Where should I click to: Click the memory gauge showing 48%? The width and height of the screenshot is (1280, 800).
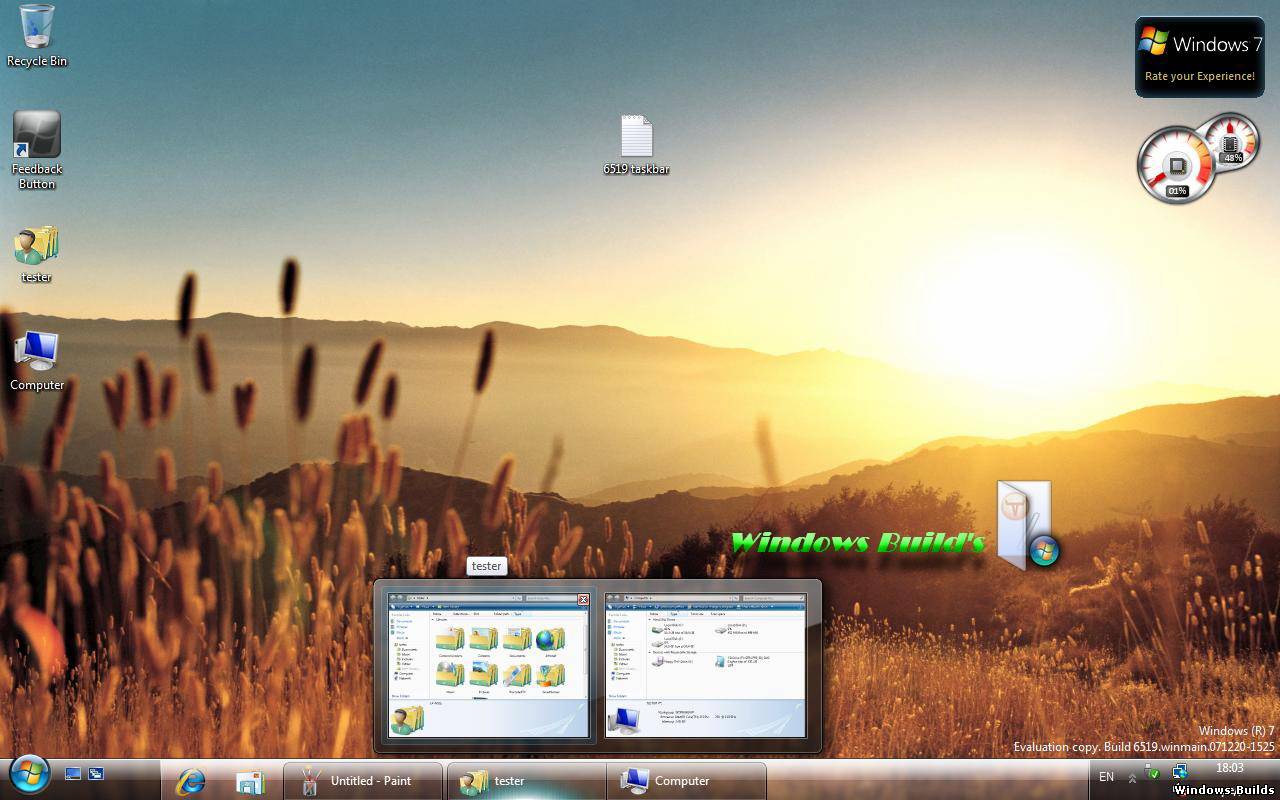click(x=1232, y=141)
